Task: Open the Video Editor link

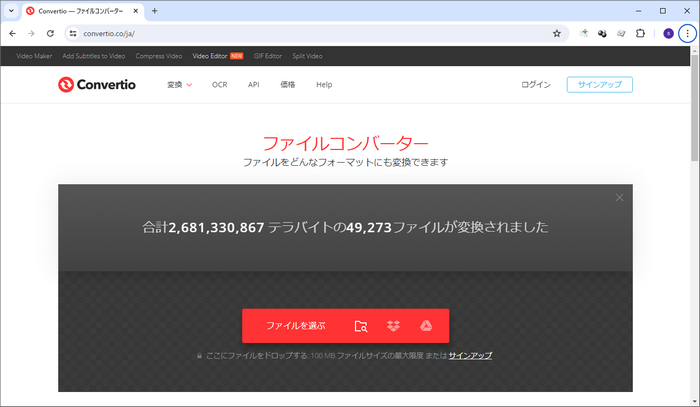Action: tap(209, 56)
